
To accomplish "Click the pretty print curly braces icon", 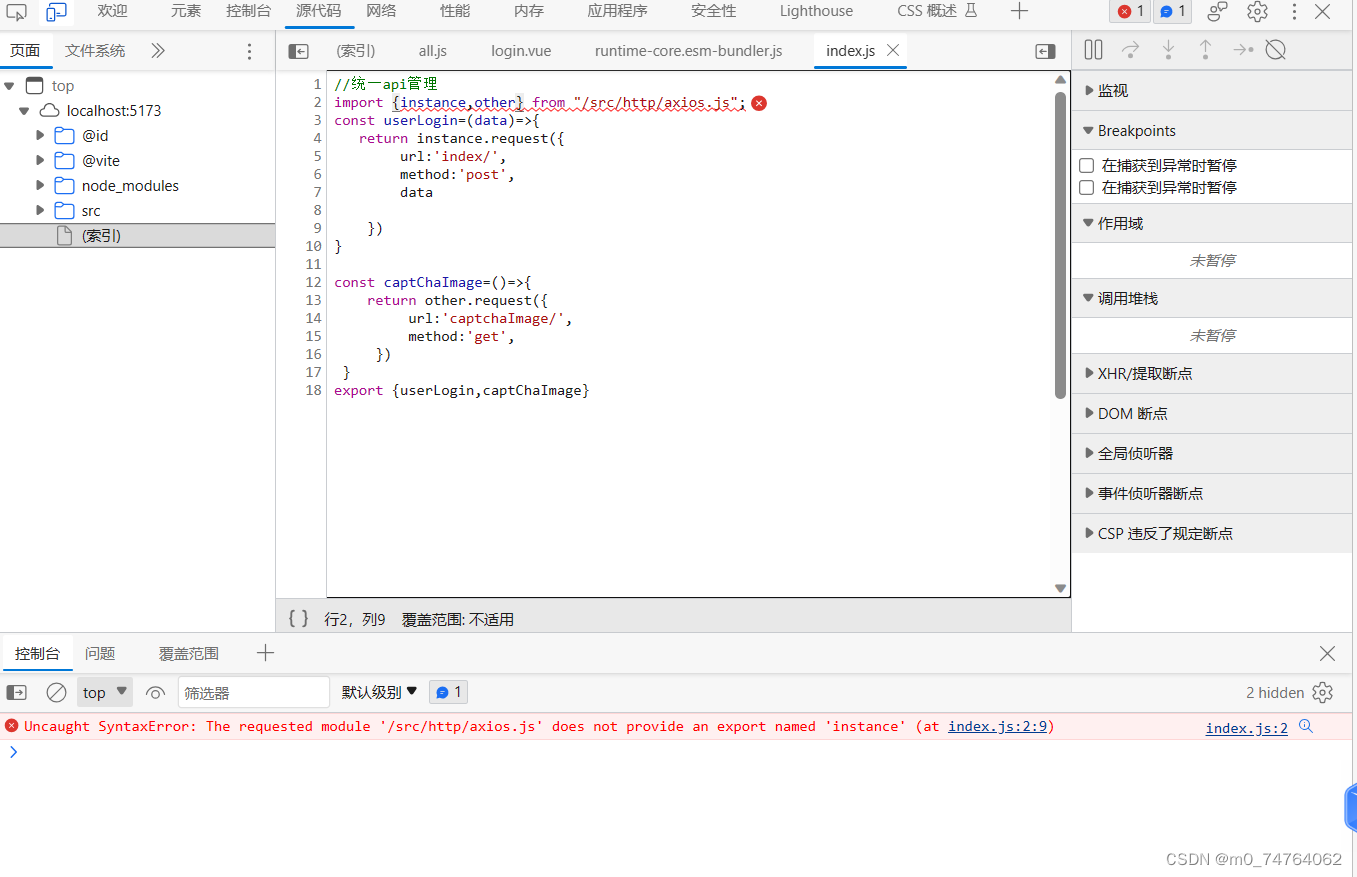I will (x=298, y=619).
